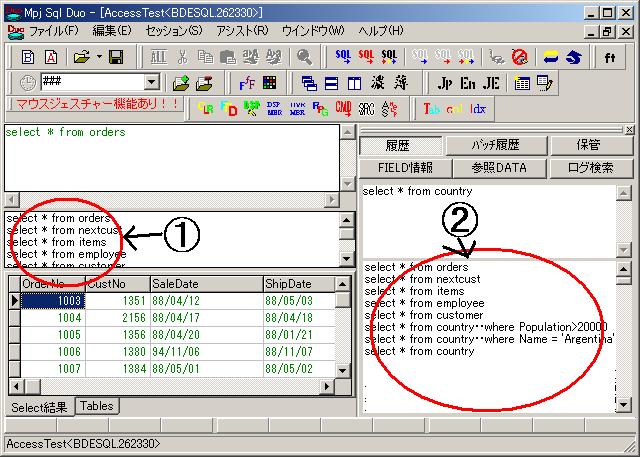Viewport: 640px width, 457px height.
Task: Tile windows vertically icon
Action: [x=354, y=83]
